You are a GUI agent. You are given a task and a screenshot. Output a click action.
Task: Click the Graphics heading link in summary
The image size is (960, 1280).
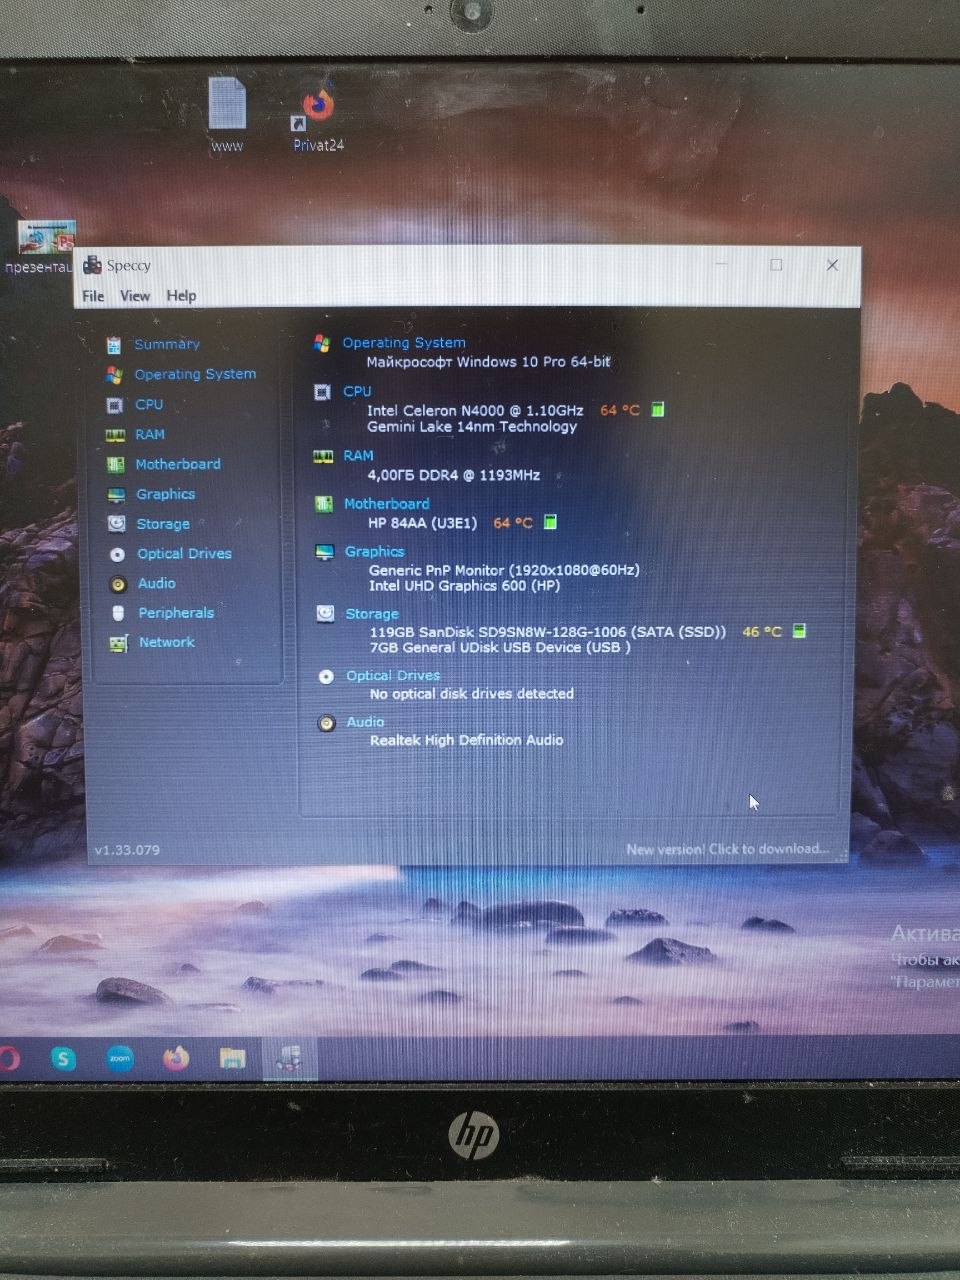(x=375, y=551)
